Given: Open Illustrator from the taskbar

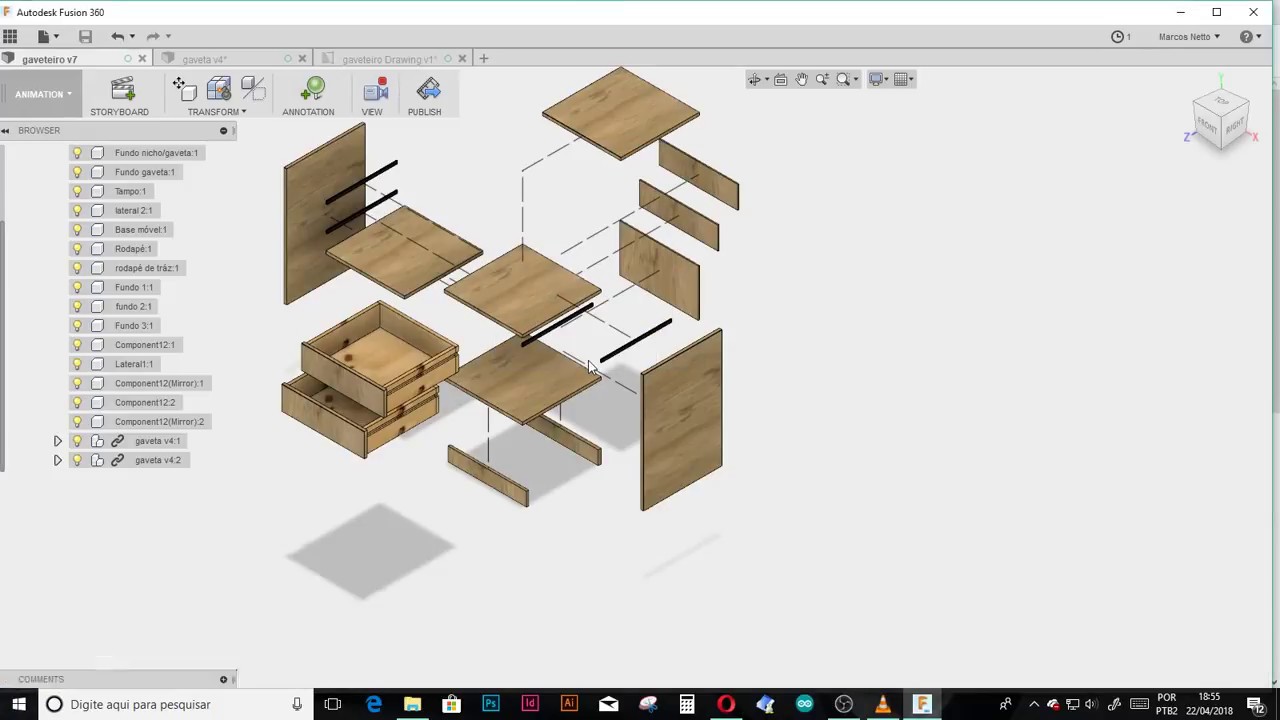Looking at the screenshot, I should coord(569,704).
